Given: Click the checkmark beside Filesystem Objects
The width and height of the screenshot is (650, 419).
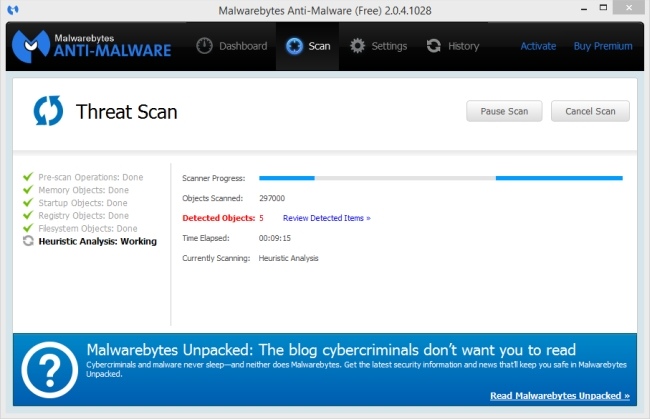Looking at the screenshot, I should point(28,228).
